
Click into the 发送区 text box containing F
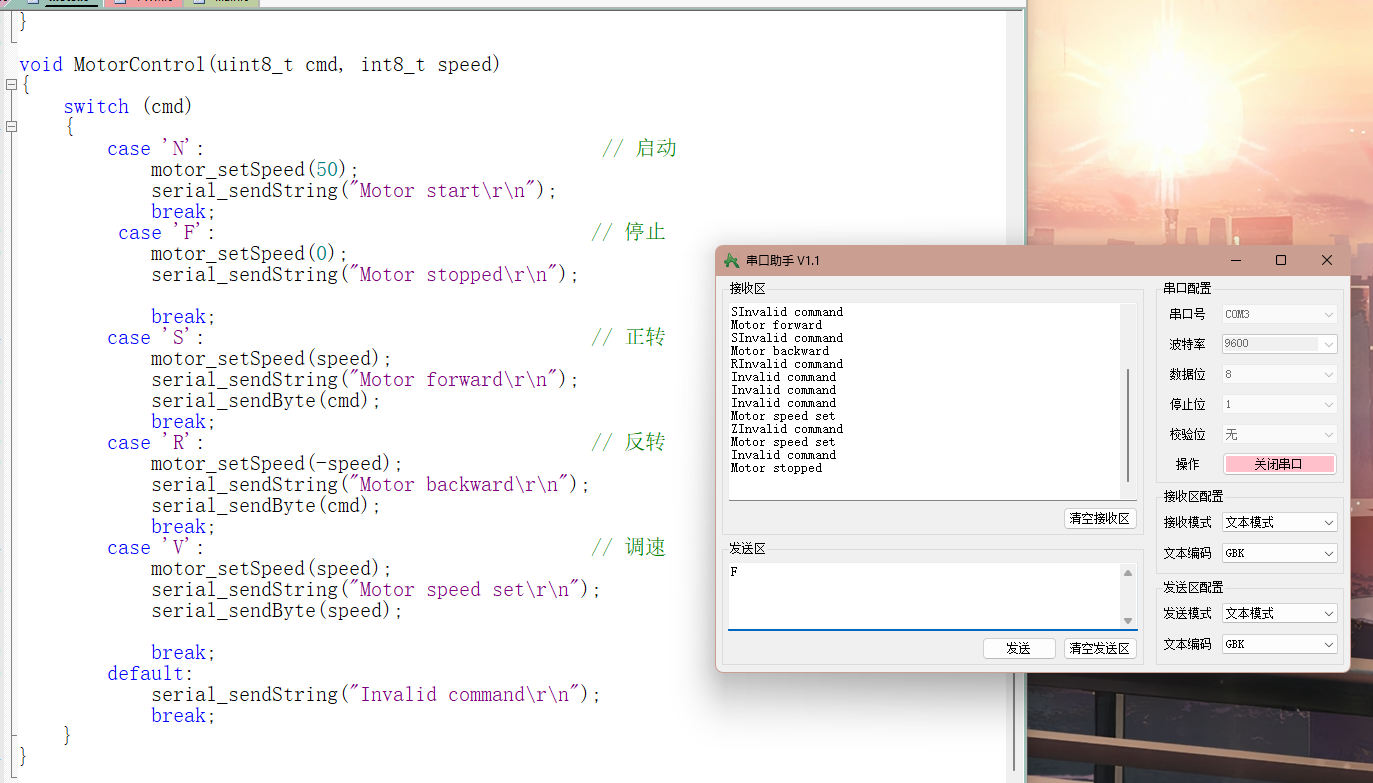click(924, 596)
